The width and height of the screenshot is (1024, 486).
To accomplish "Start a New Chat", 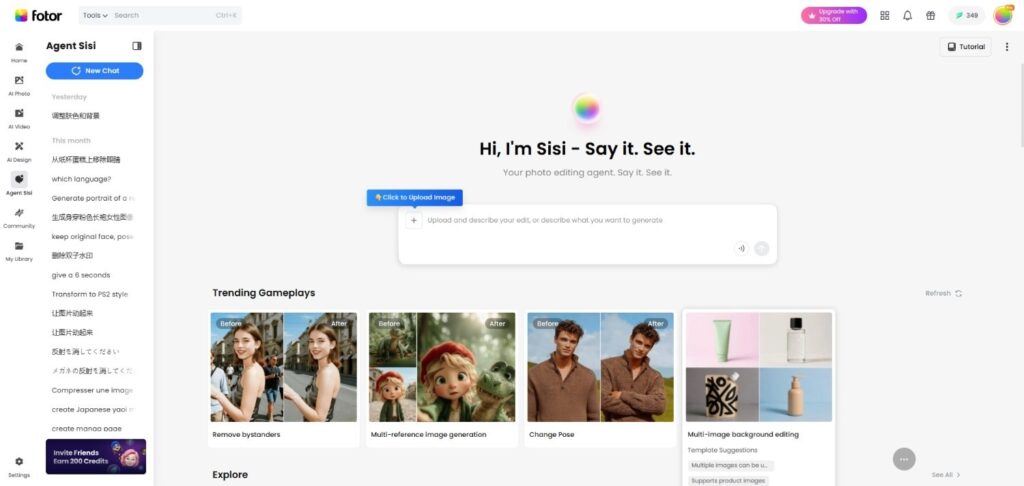I will [x=95, y=71].
